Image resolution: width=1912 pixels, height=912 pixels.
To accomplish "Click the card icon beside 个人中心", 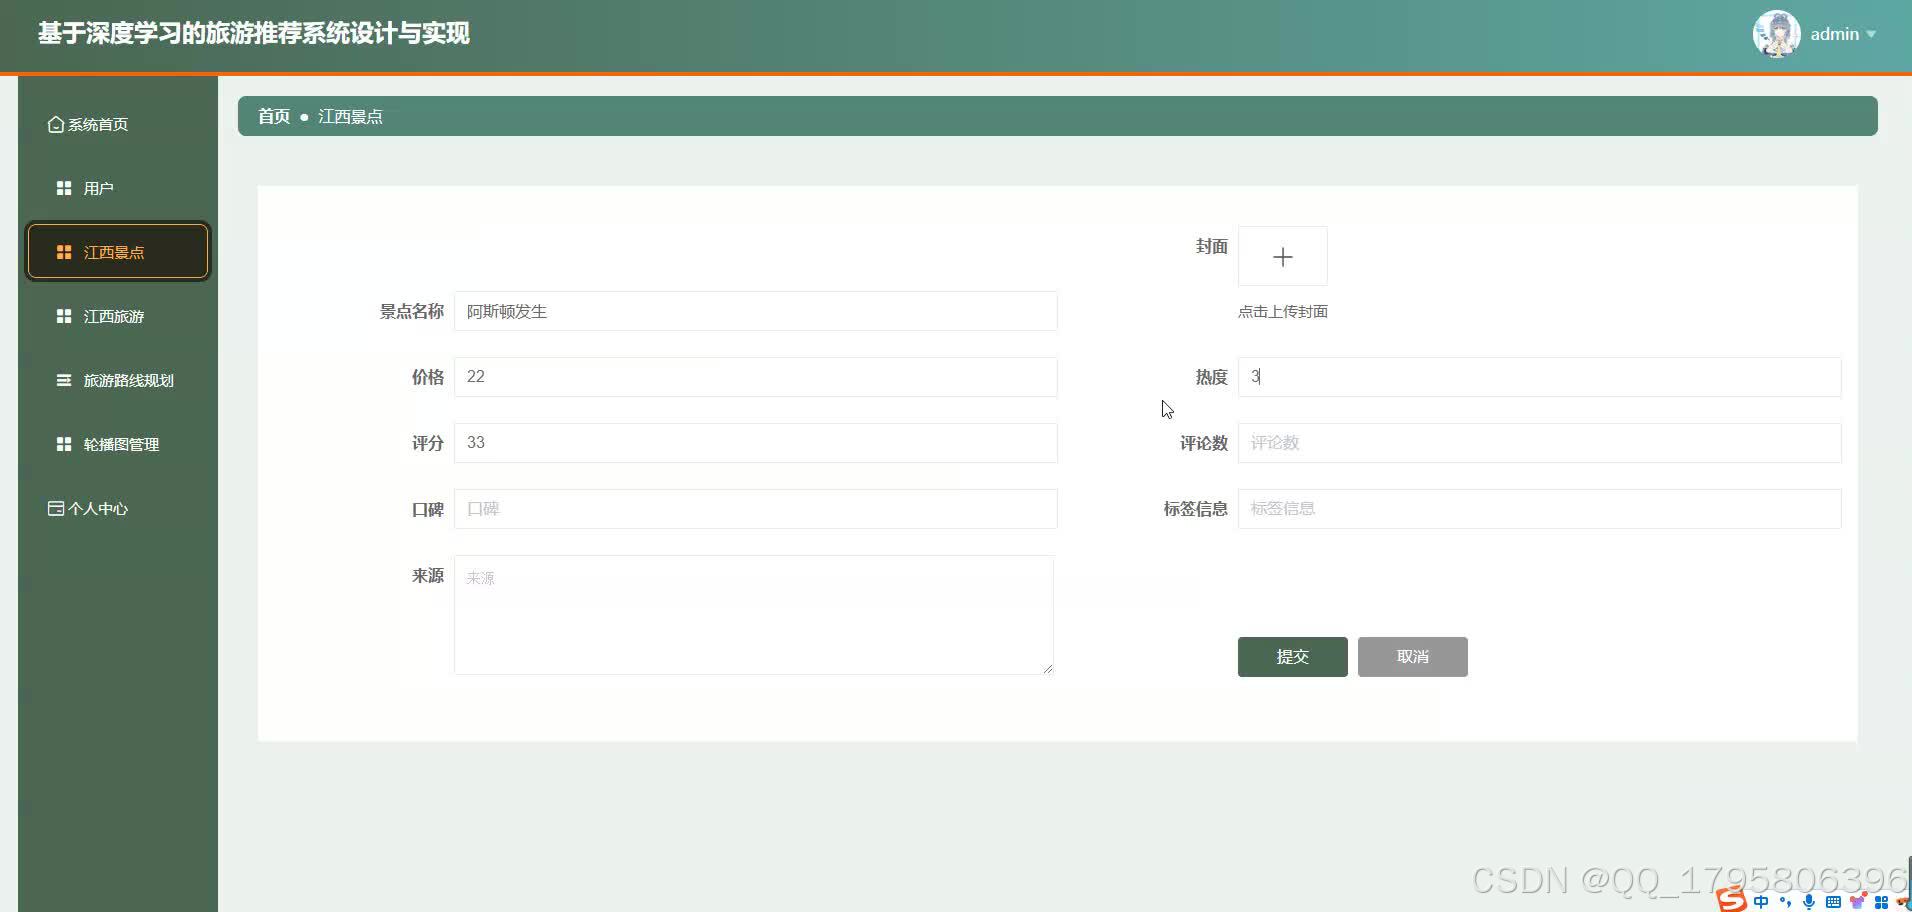I will [x=56, y=508].
